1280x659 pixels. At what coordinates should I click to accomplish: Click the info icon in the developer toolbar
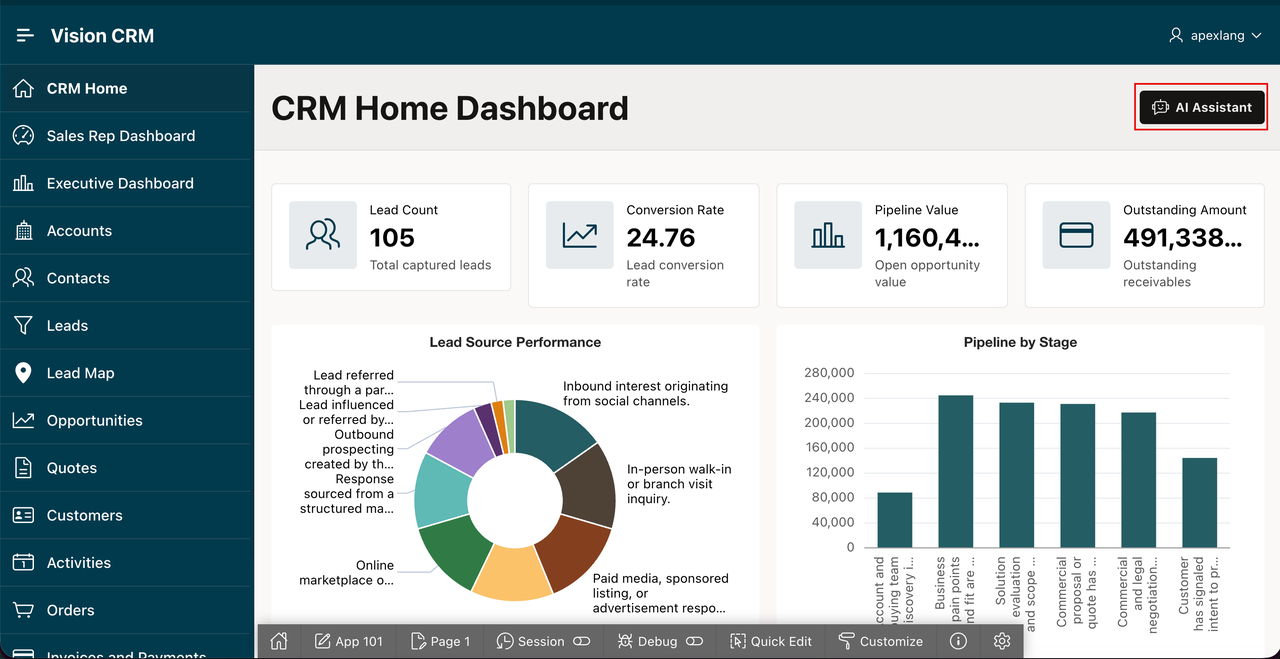958,641
